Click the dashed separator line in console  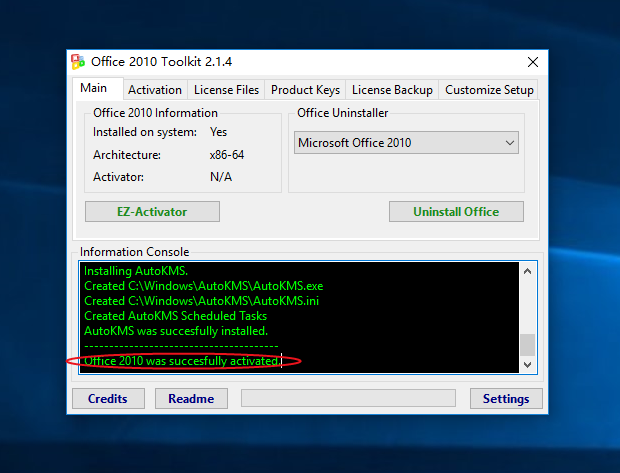coord(181,346)
